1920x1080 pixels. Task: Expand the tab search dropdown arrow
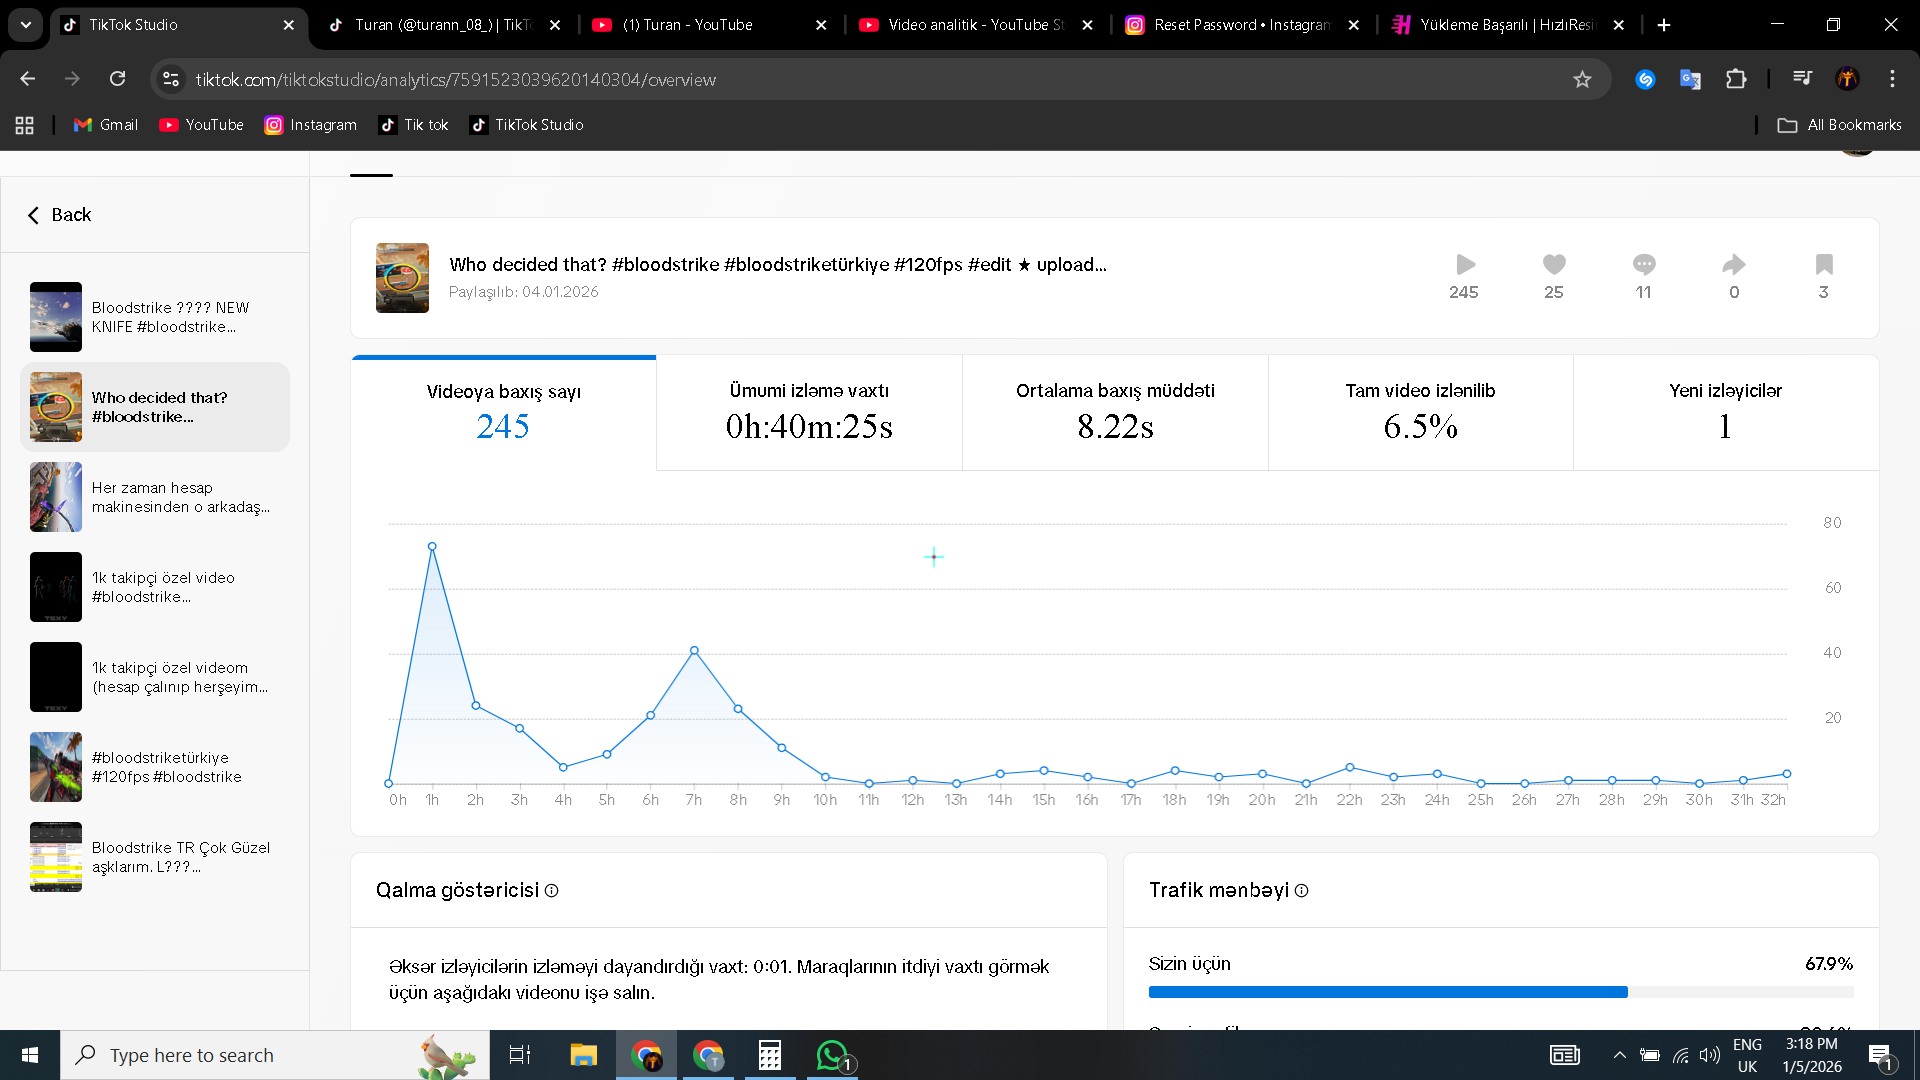click(26, 25)
